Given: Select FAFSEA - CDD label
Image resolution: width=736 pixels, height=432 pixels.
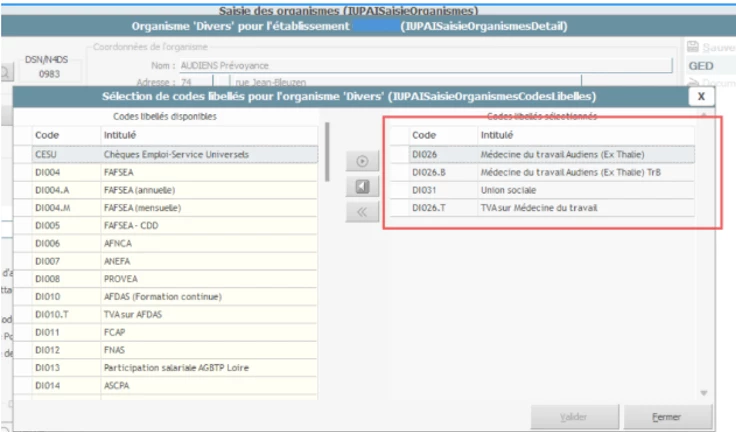Looking at the screenshot, I should (x=131, y=226).
